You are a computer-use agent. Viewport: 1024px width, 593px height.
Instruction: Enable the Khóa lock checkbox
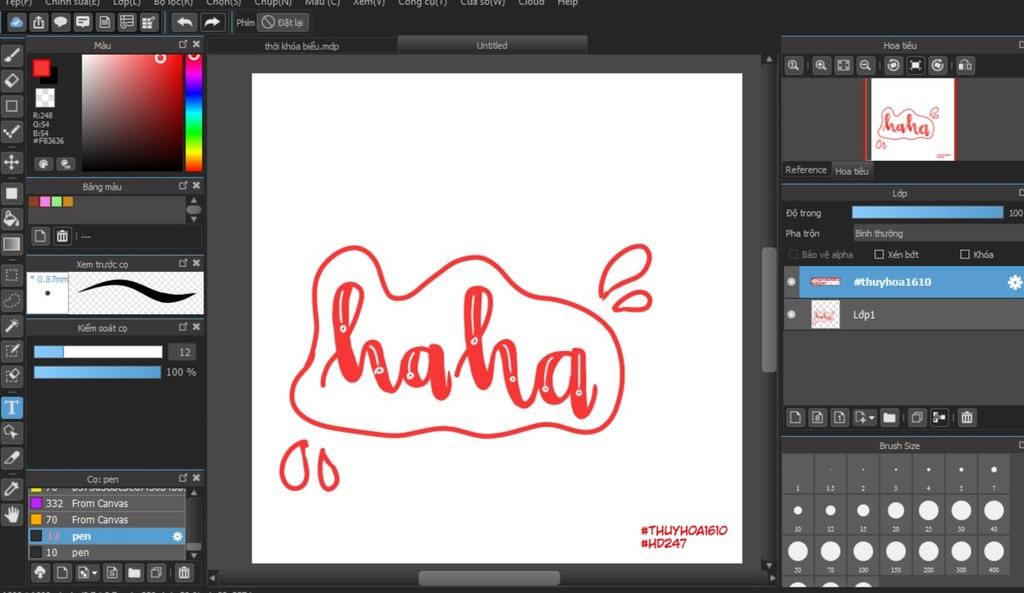tap(965, 255)
